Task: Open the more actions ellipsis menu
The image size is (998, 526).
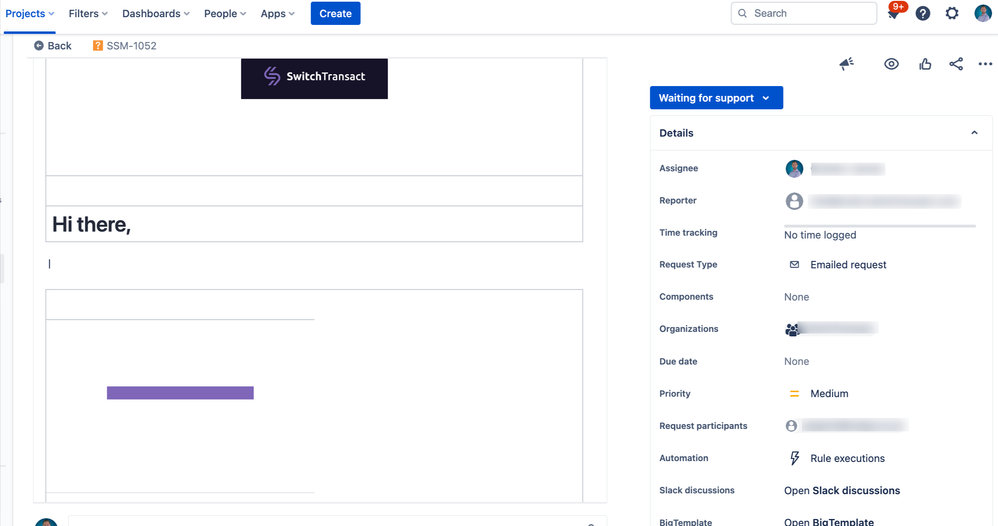Action: tap(985, 64)
